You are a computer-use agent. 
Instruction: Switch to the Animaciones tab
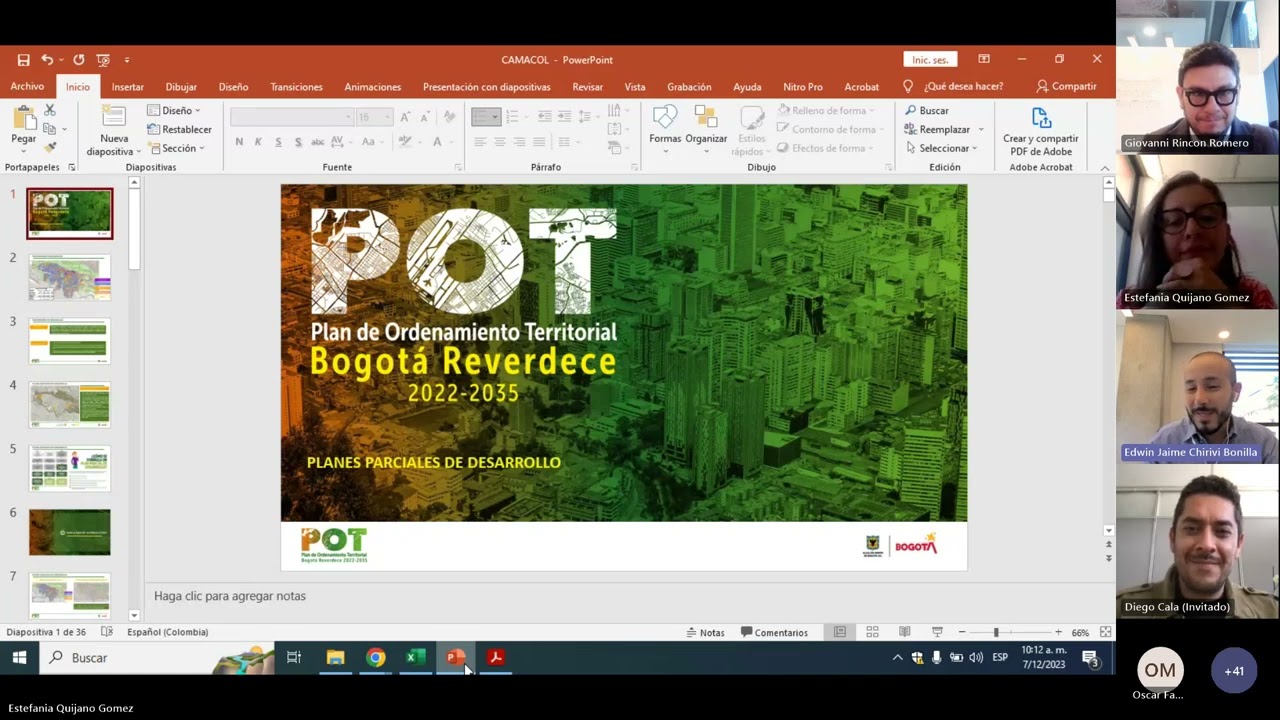372,87
